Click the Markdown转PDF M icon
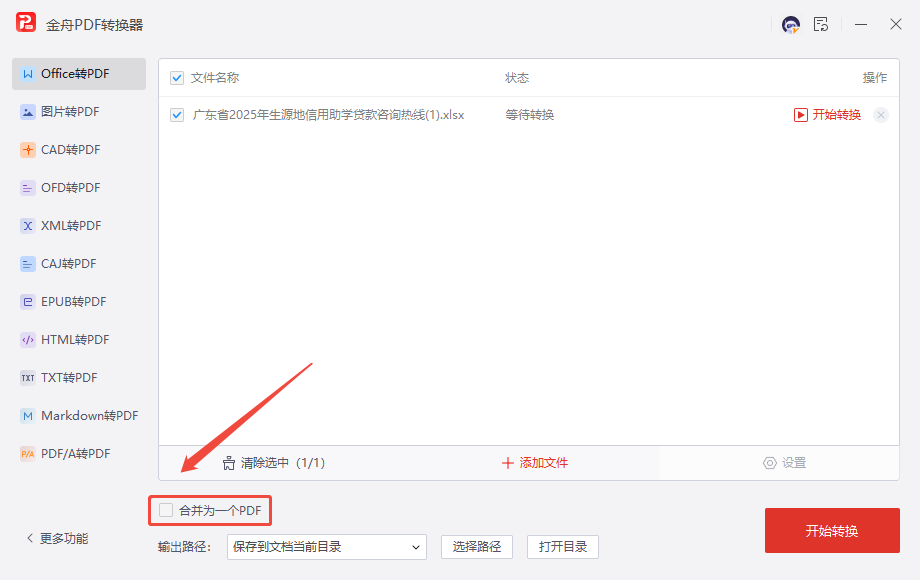This screenshot has width=920, height=580. [x=28, y=416]
